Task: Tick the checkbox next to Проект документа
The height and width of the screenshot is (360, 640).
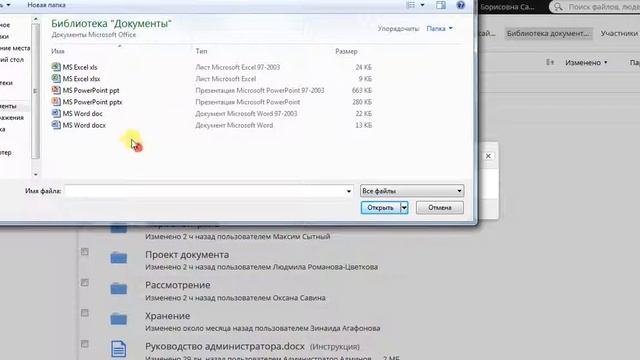Action: (84, 252)
